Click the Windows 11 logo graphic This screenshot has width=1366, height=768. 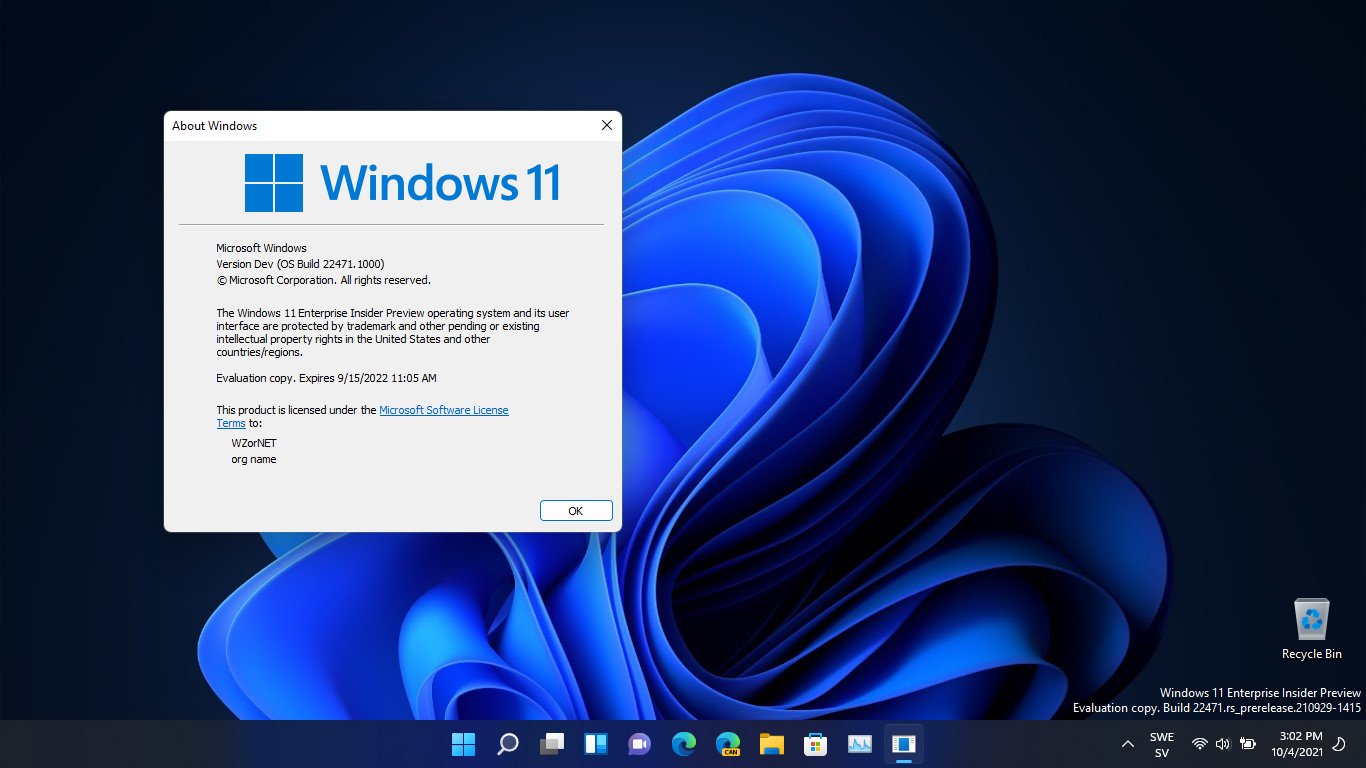tap(402, 182)
